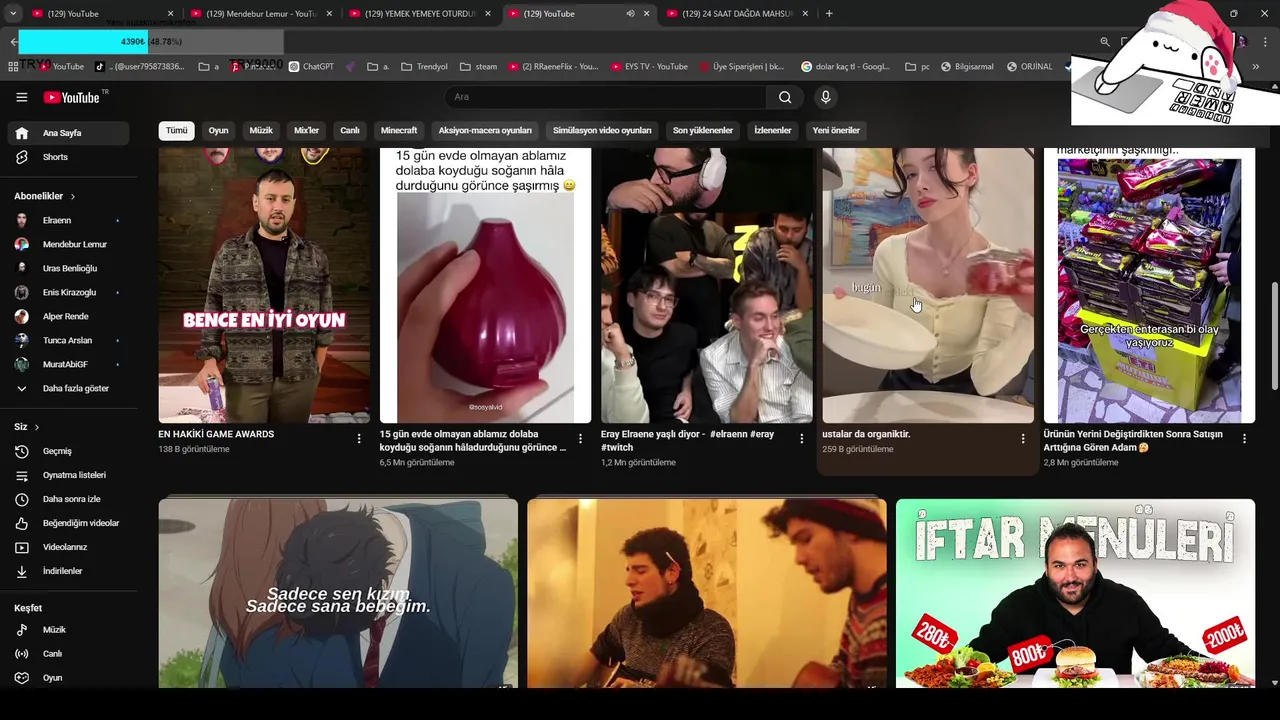The image size is (1280, 720).
Task: Open ustalar da organiktir short title
Action: 866,434
